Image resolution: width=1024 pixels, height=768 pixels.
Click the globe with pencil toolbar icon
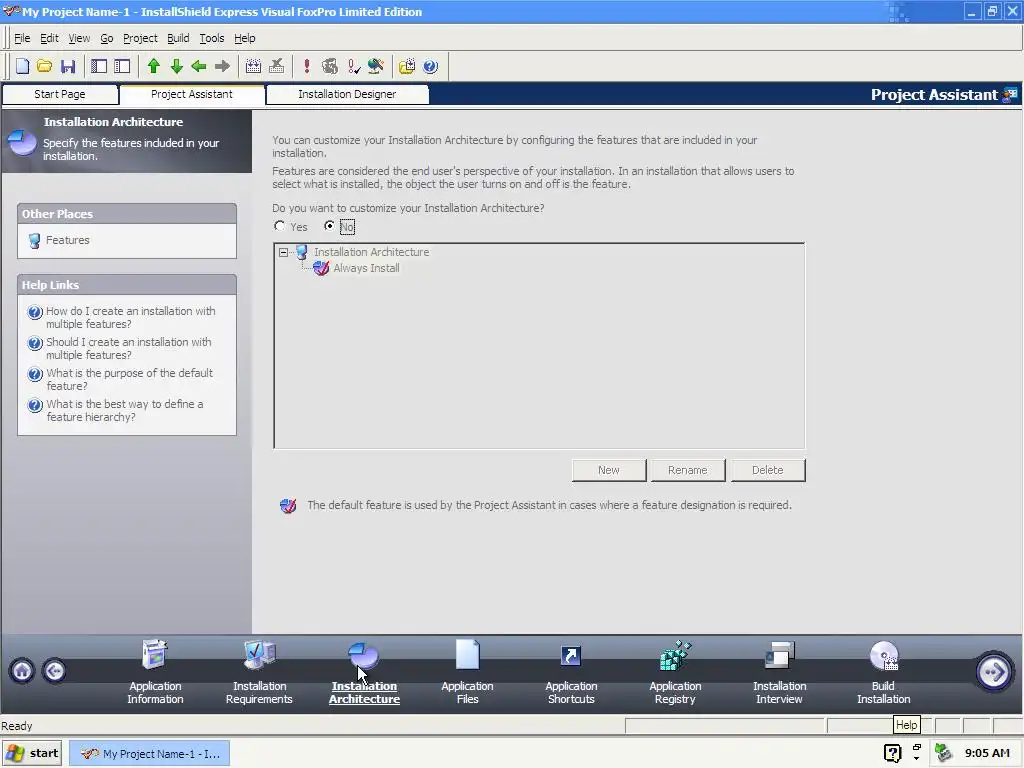(x=376, y=66)
